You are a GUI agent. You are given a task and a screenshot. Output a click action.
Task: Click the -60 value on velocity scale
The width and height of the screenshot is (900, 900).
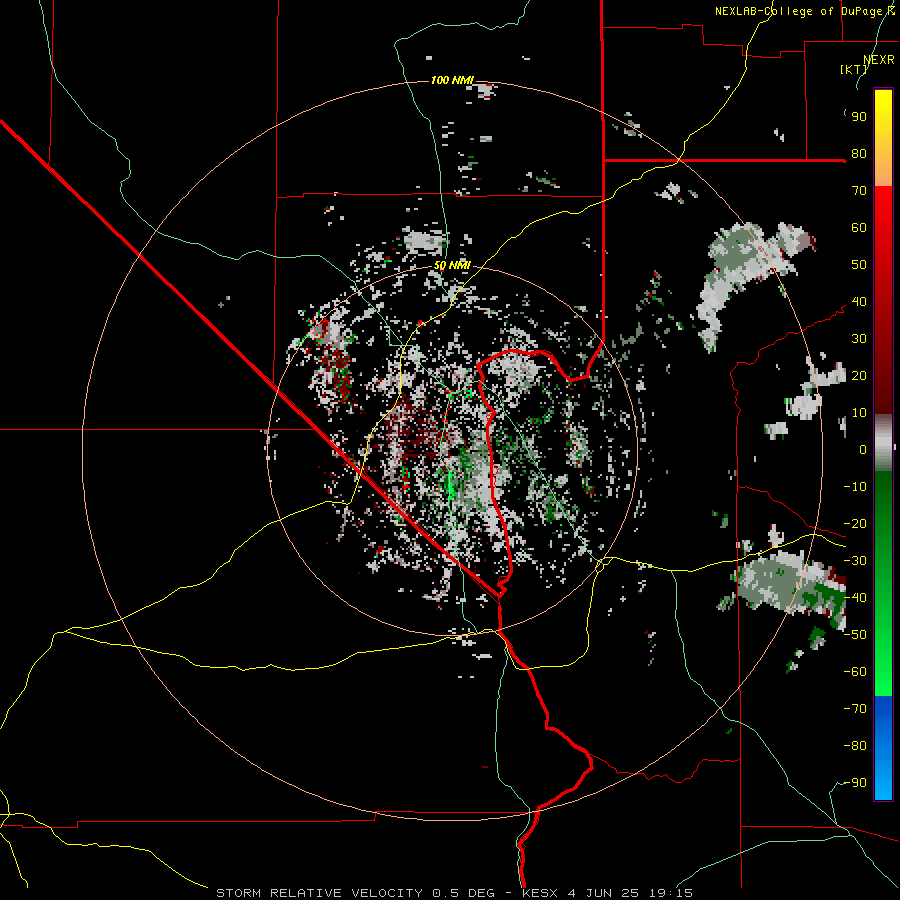pos(855,672)
